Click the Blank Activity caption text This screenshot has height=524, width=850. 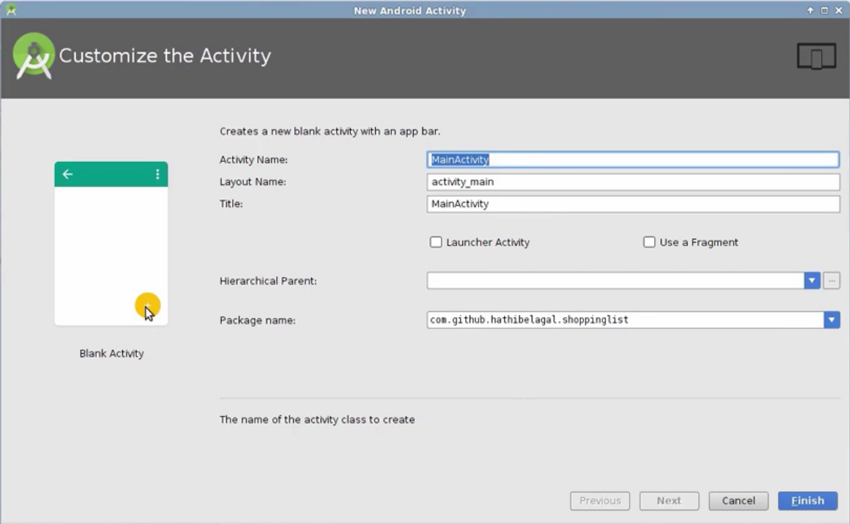pyautogui.click(x=112, y=353)
